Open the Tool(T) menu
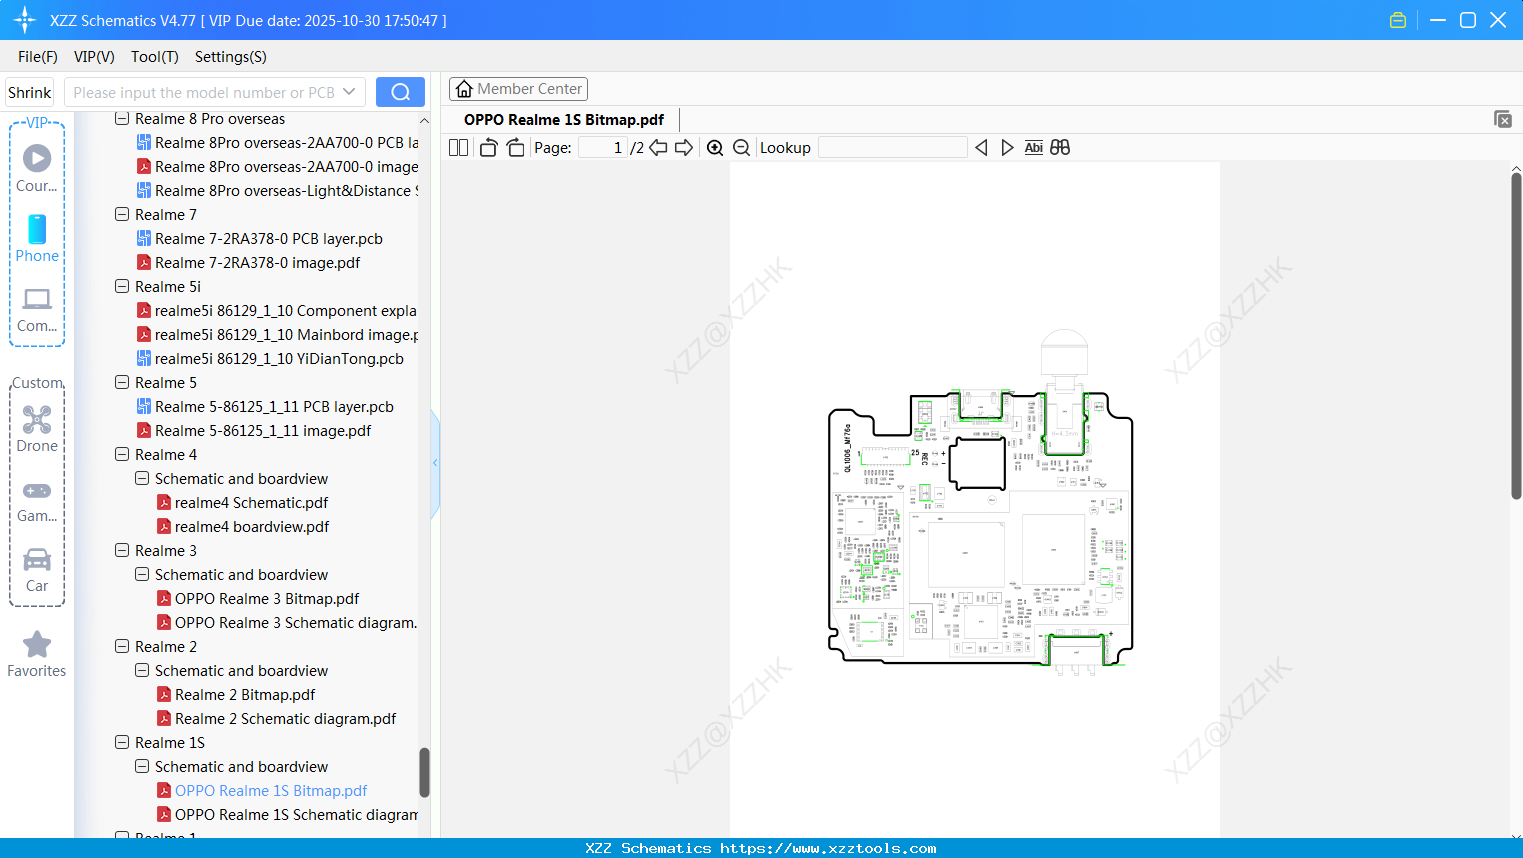1523x858 pixels. [x=155, y=57]
